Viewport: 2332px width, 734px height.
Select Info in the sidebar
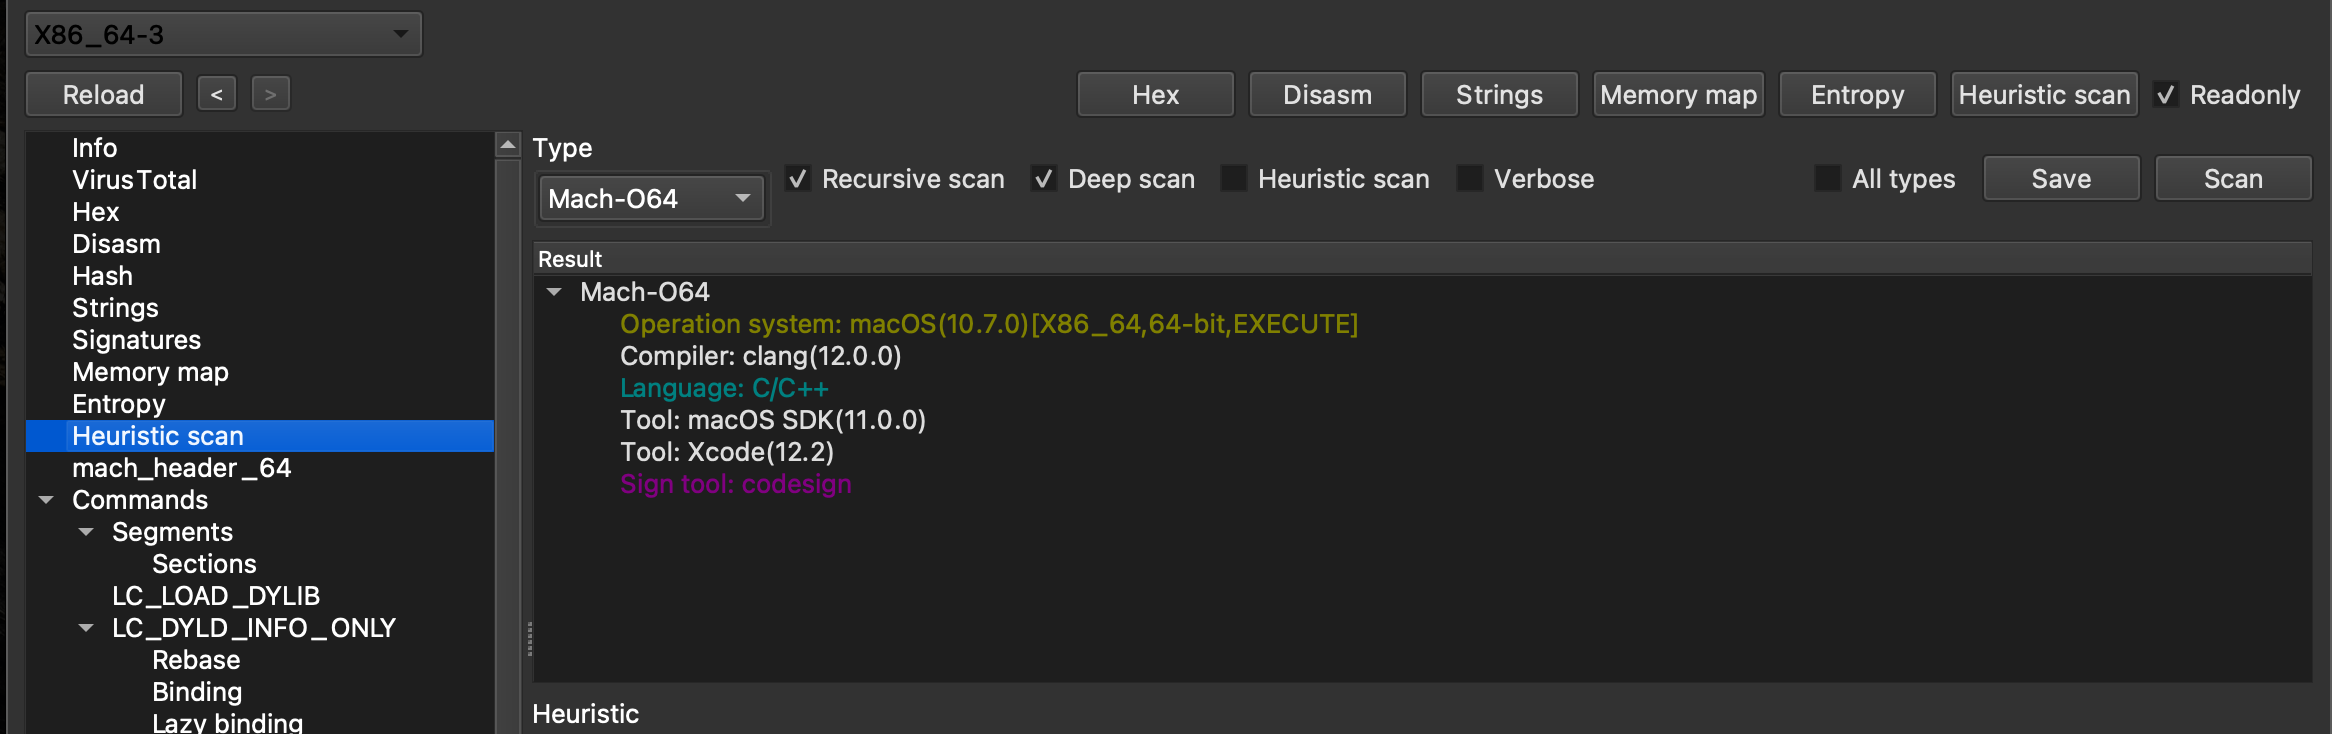coord(95,148)
